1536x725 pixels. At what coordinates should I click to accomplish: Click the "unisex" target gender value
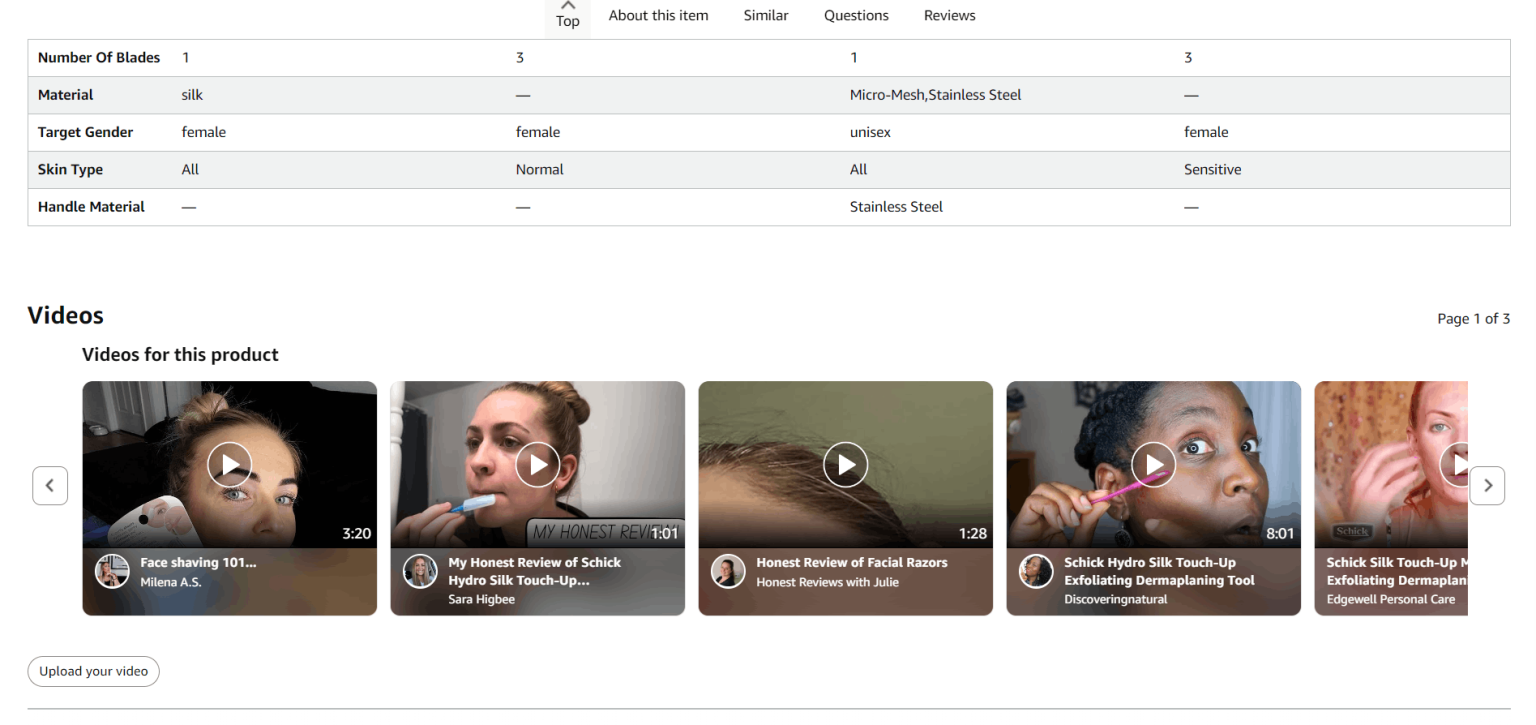click(870, 132)
